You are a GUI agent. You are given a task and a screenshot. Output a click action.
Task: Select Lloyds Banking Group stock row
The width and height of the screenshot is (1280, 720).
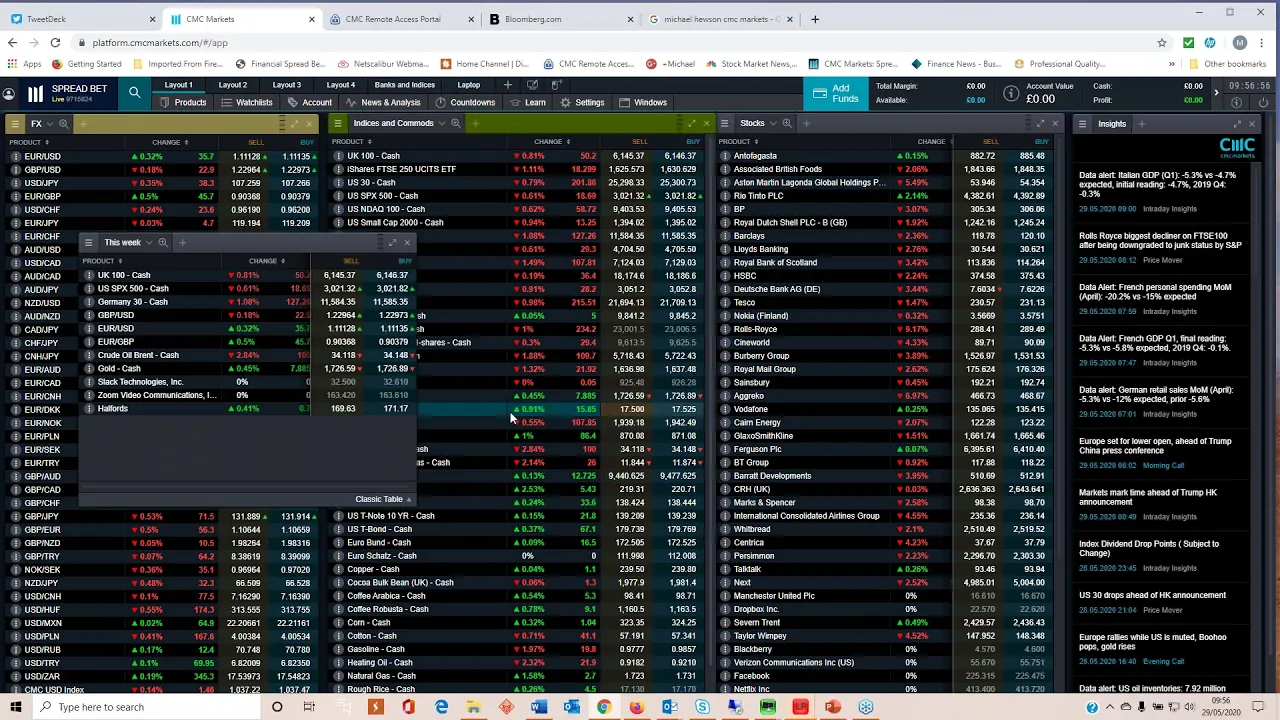[885, 249]
